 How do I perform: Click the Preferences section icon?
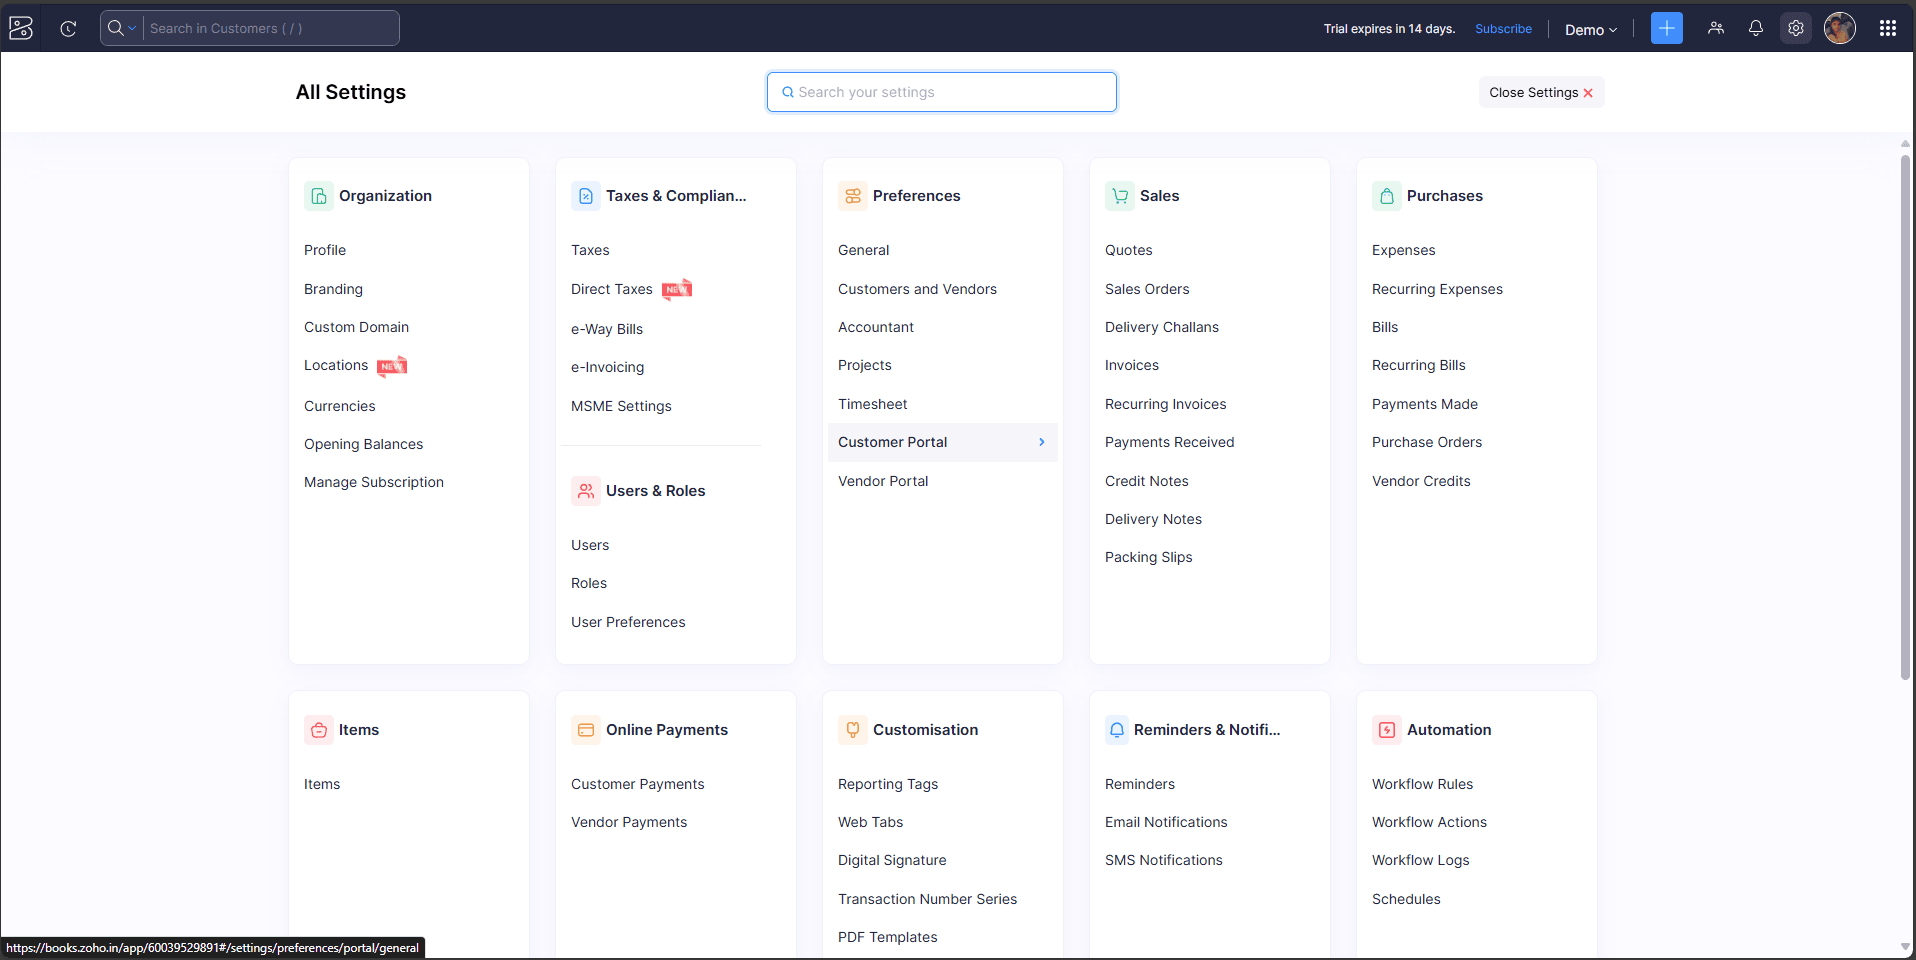pos(853,196)
